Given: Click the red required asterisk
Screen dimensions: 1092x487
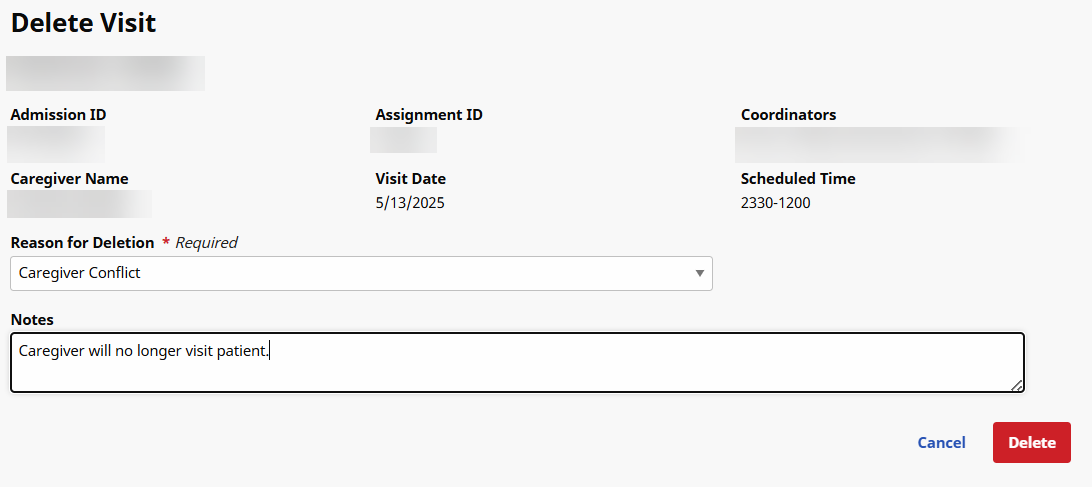Looking at the screenshot, I should point(166,242).
